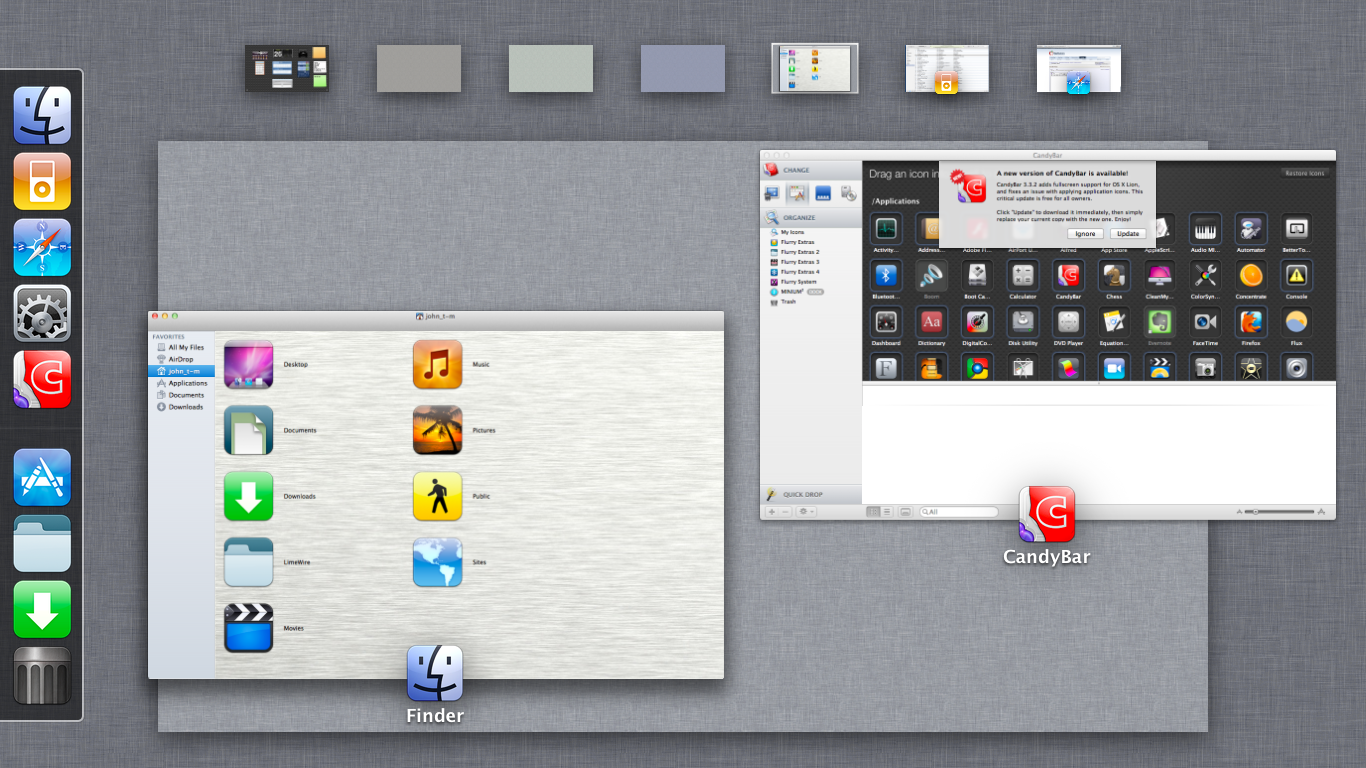Click the orange iPod icon in the Dock
Screen dimensions: 1366x768
(42, 181)
